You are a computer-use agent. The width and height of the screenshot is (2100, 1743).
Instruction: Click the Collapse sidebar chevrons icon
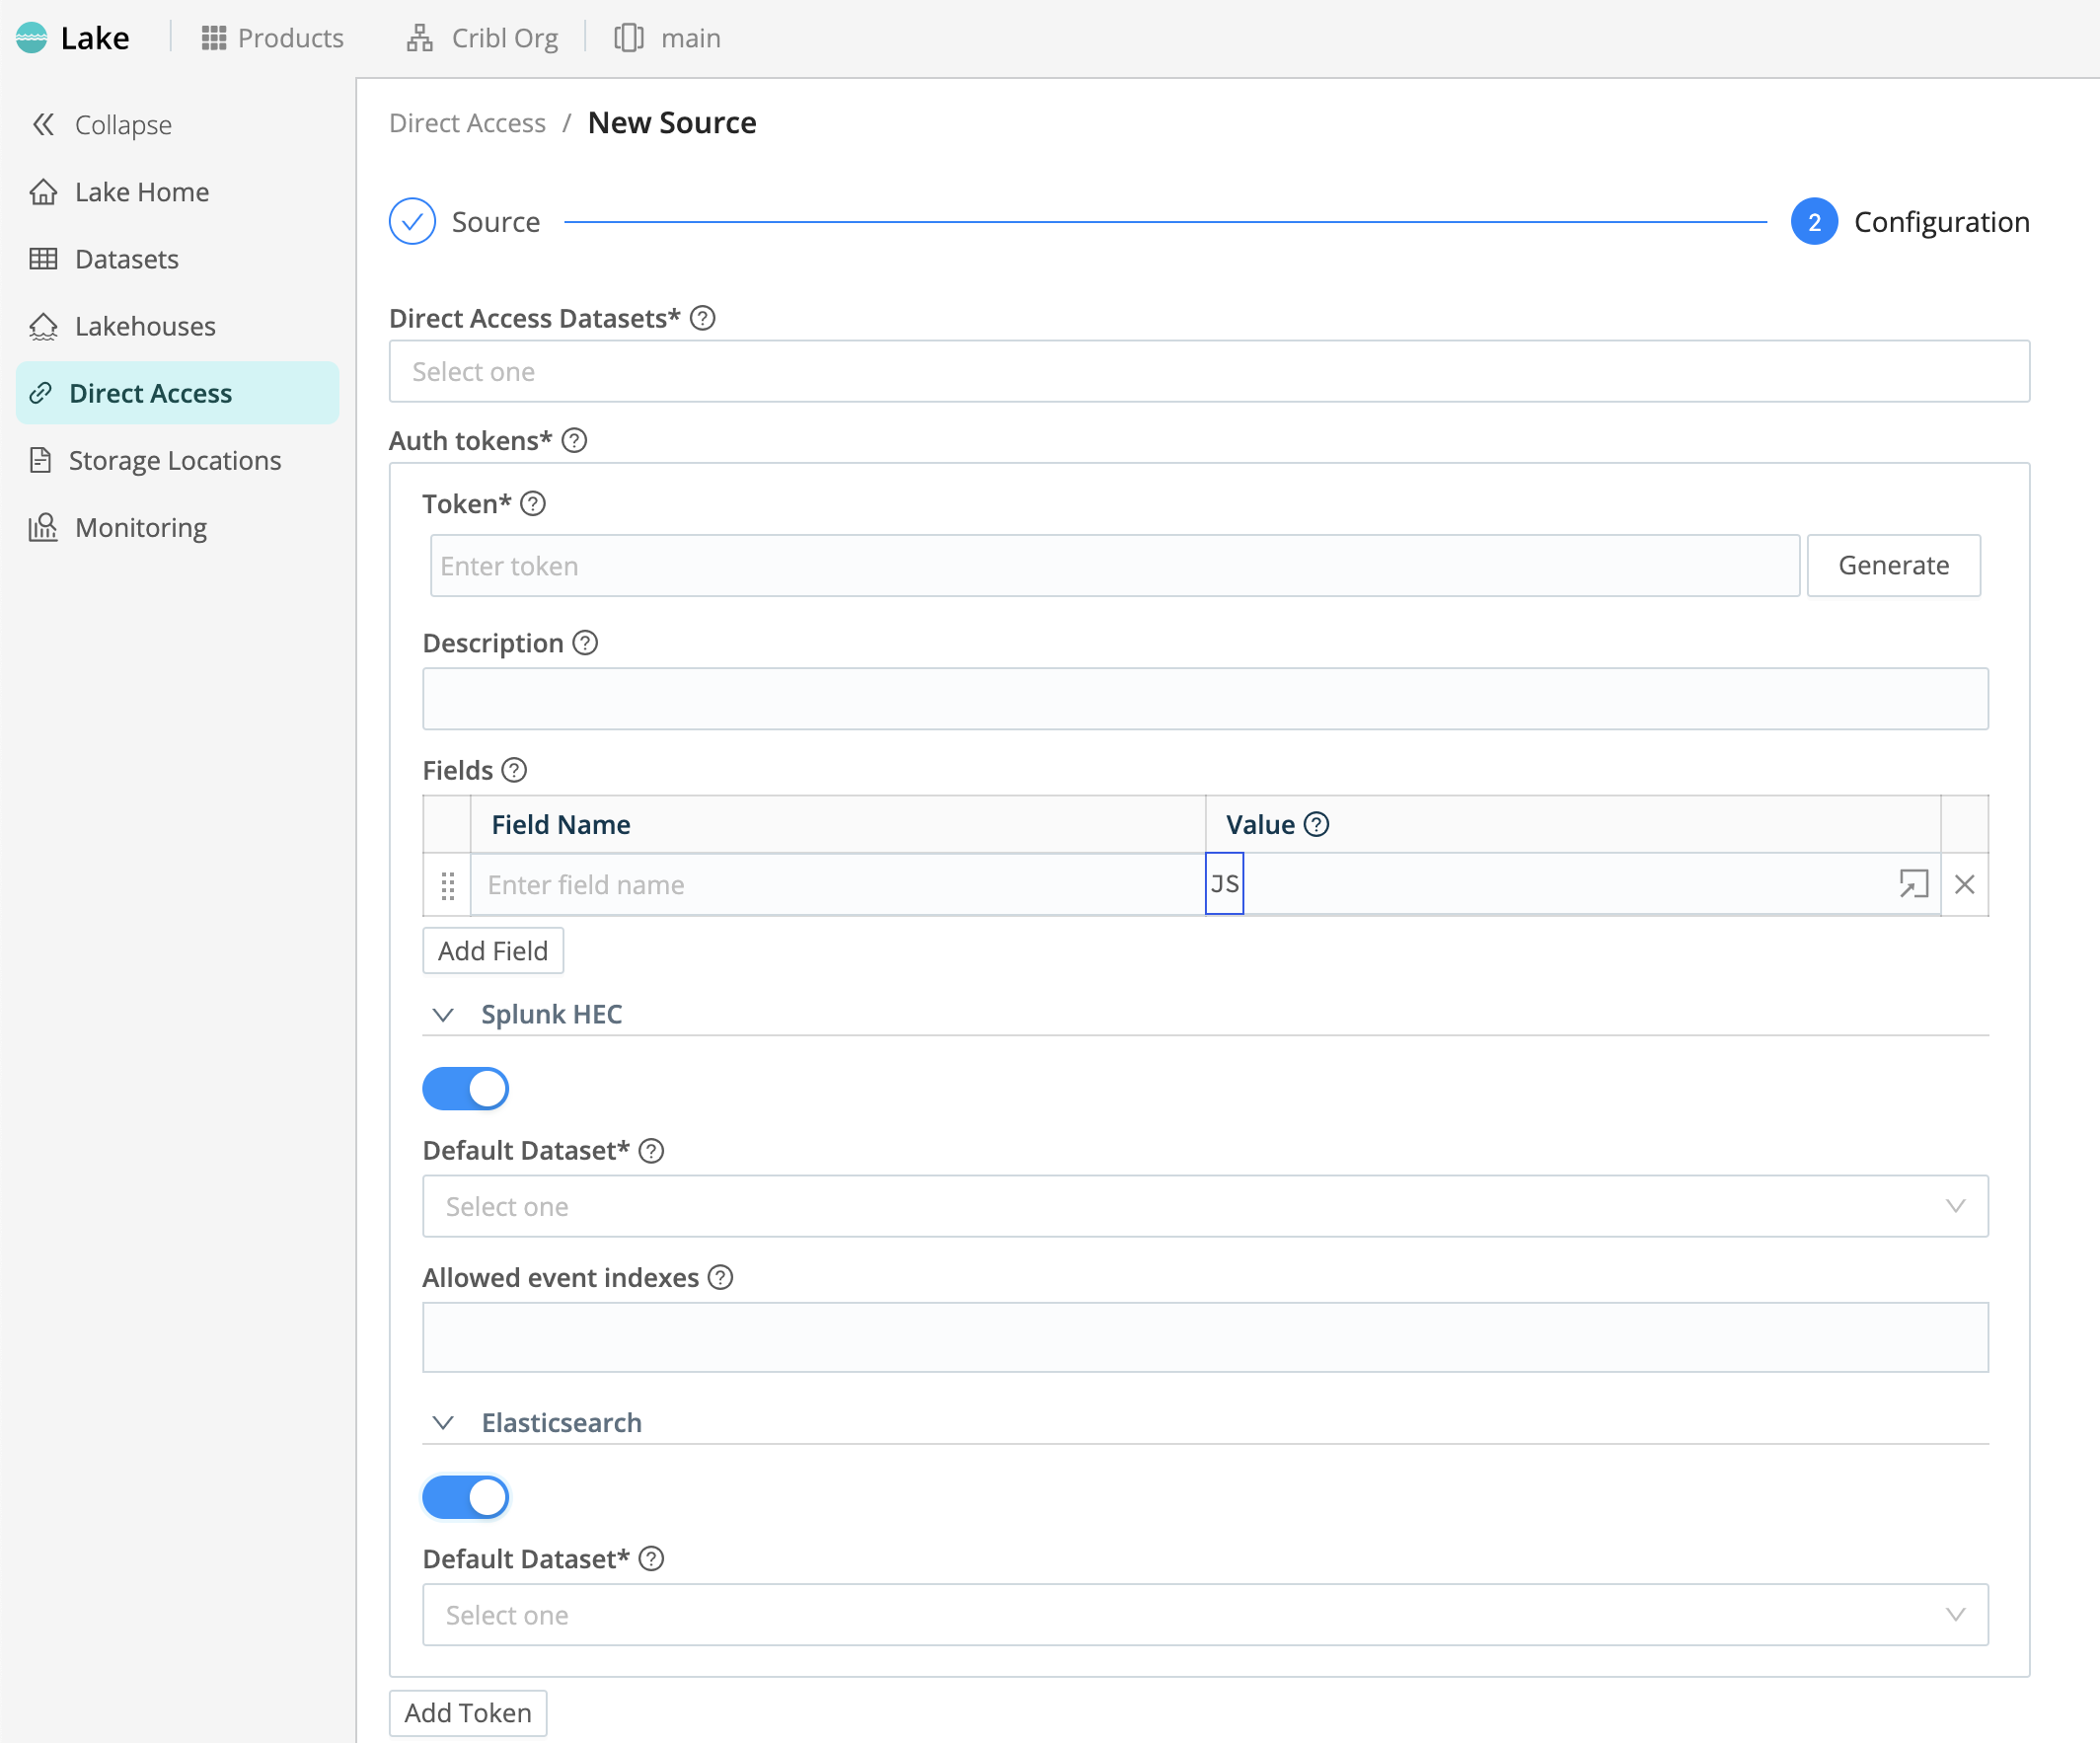(43, 125)
